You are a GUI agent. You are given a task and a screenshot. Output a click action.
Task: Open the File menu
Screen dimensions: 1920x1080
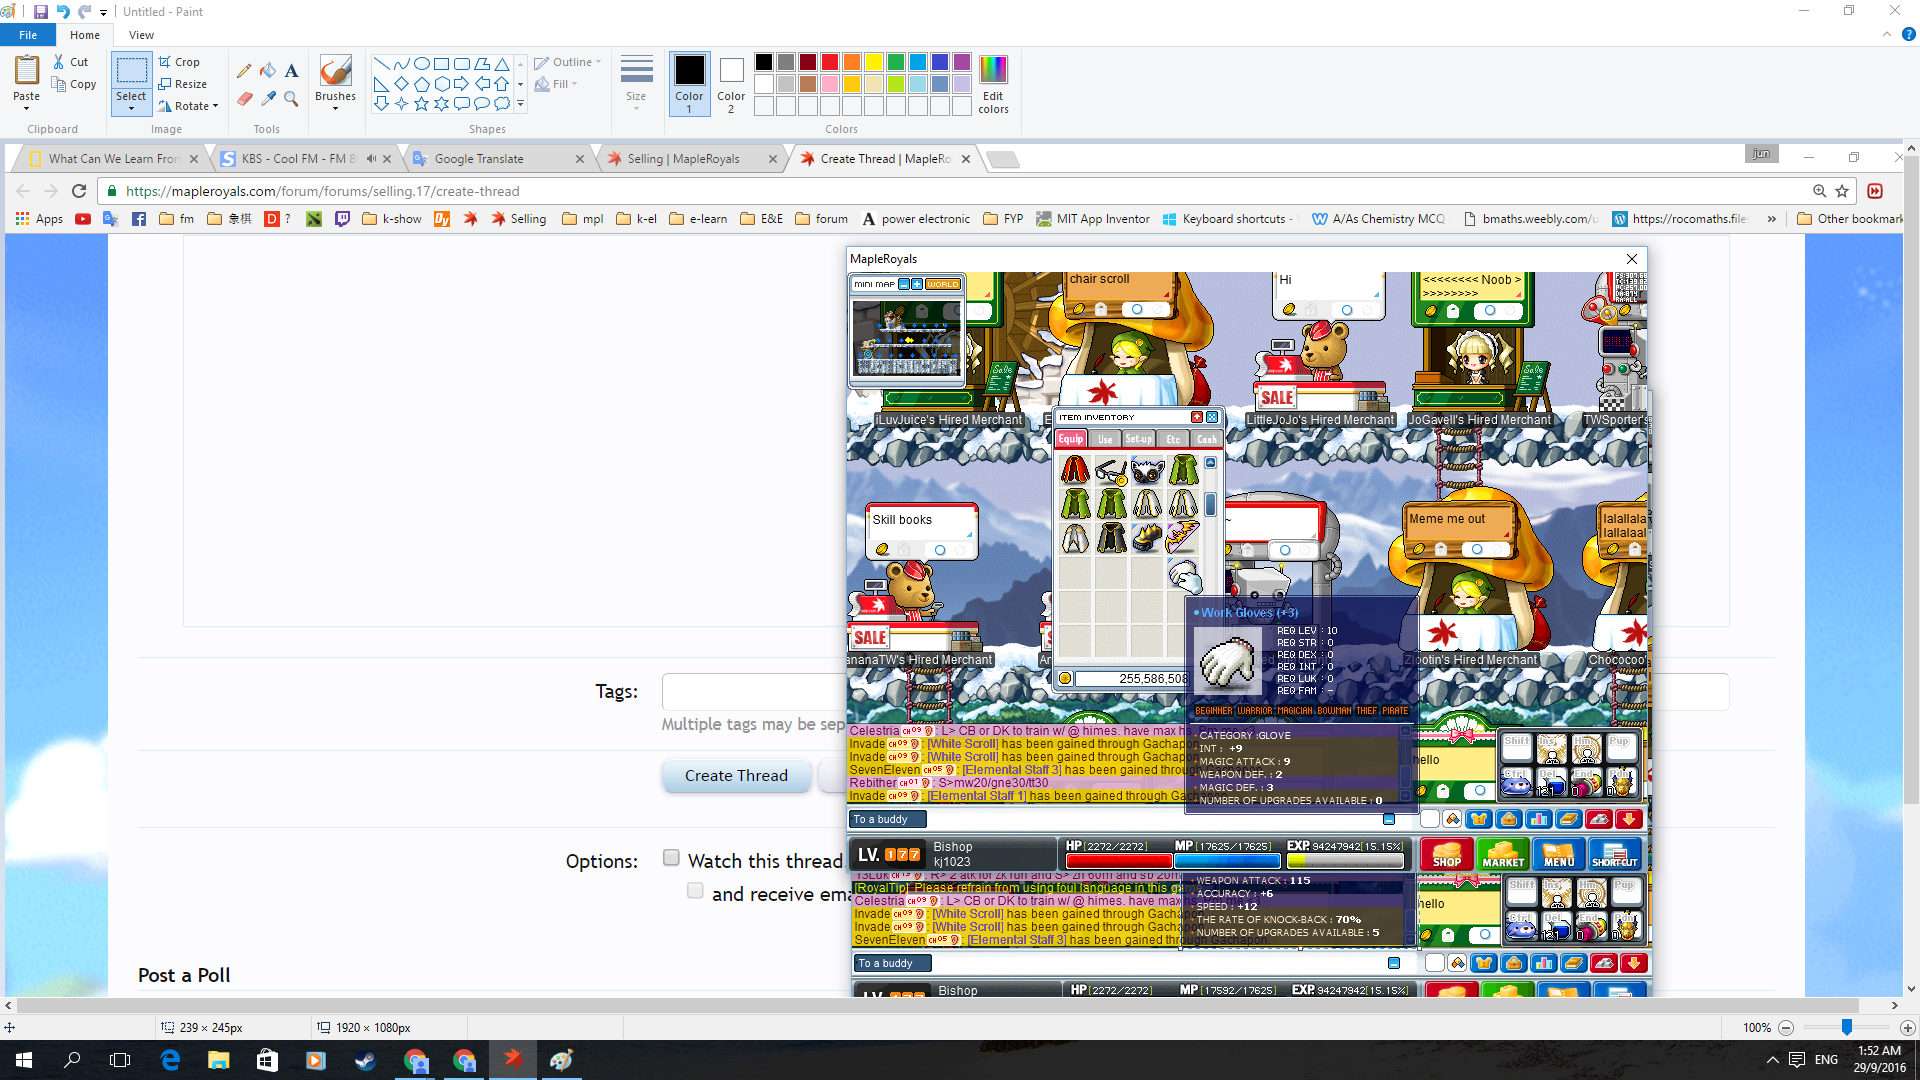coord(28,35)
